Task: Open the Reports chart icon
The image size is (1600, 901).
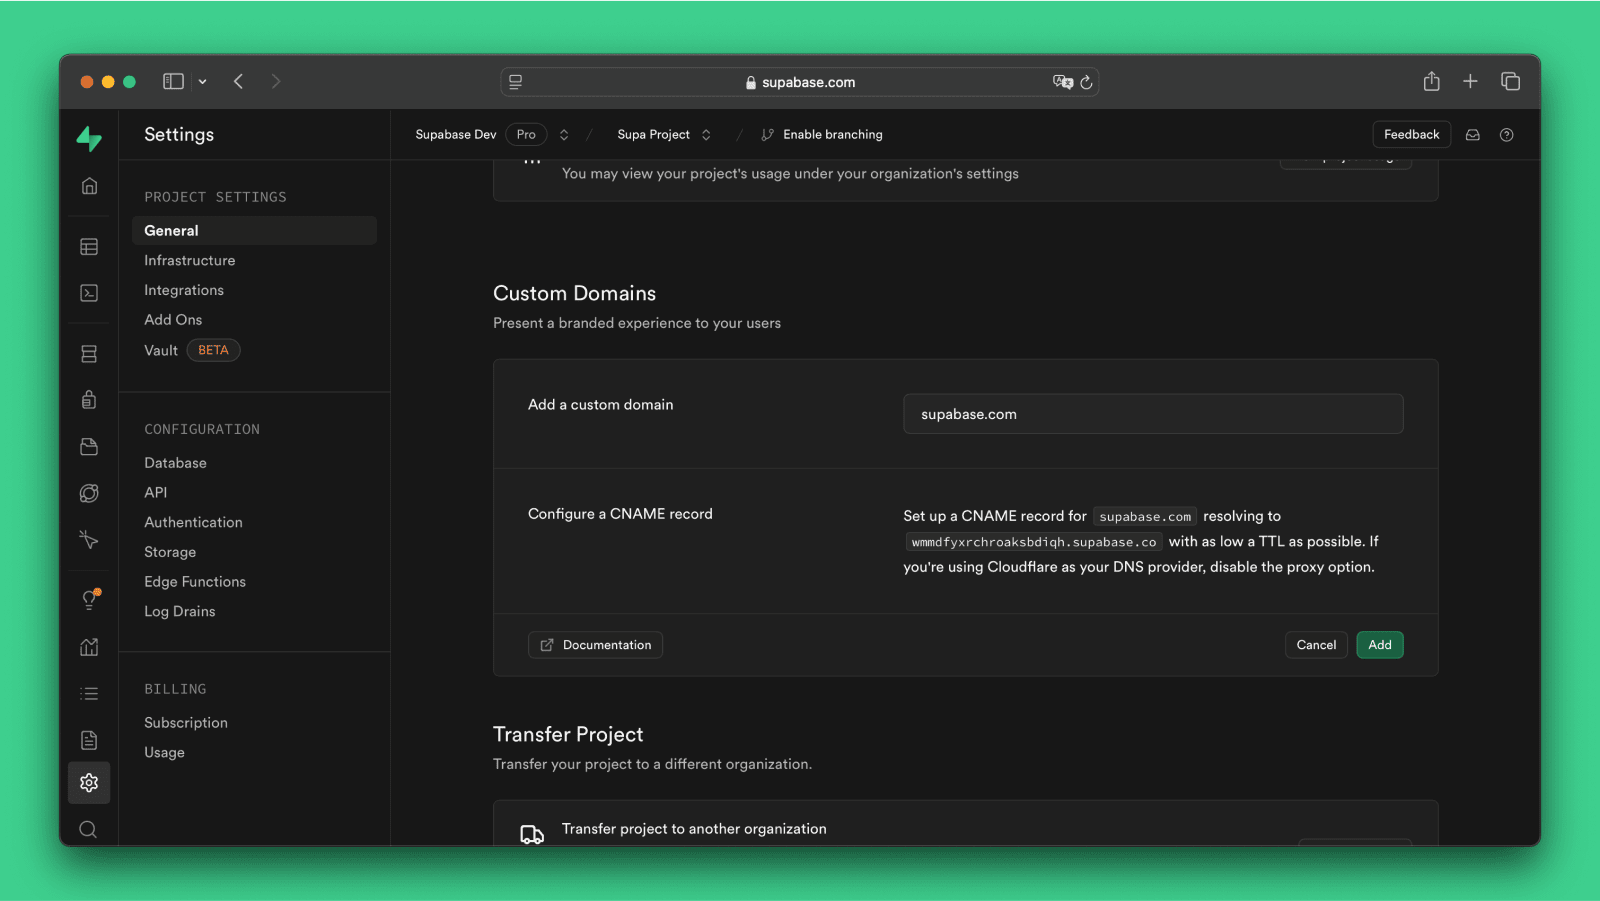Action: [x=89, y=647]
